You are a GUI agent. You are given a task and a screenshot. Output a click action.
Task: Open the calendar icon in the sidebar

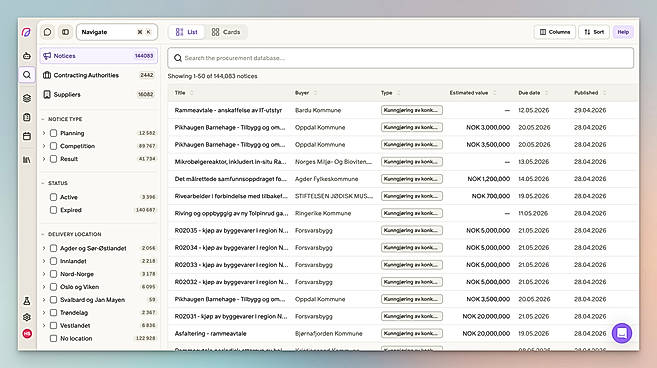click(27, 136)
